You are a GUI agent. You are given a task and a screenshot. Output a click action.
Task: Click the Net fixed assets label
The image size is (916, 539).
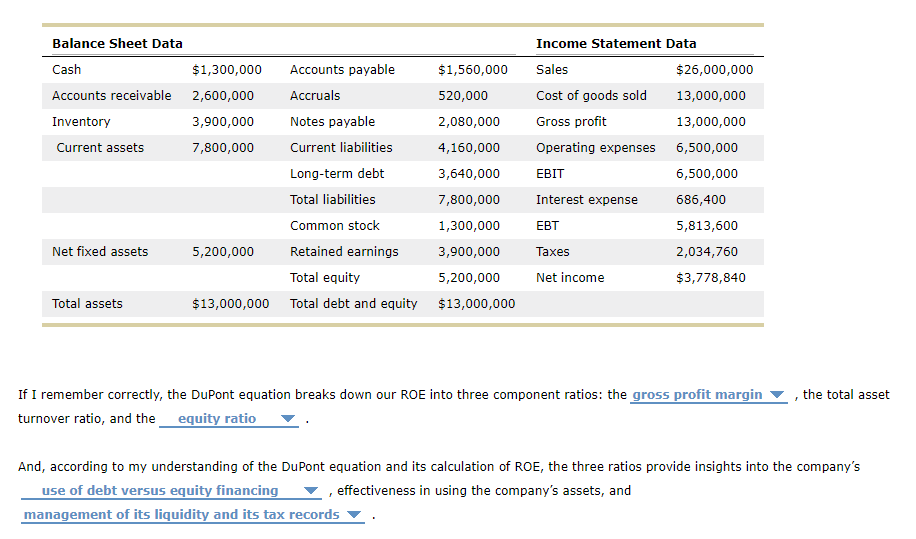point(100,252)
